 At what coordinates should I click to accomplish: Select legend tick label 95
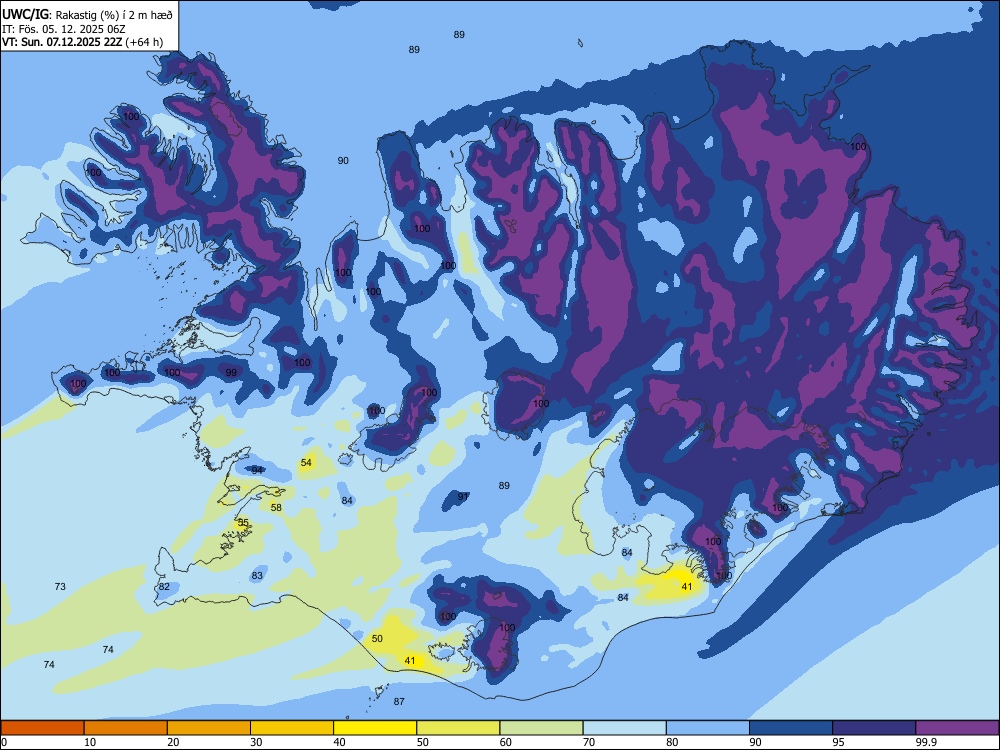(x=839, y=742)
